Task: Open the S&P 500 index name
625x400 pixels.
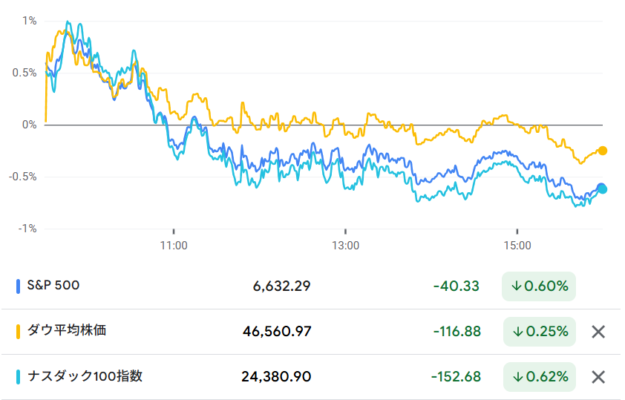Action: 53,286
